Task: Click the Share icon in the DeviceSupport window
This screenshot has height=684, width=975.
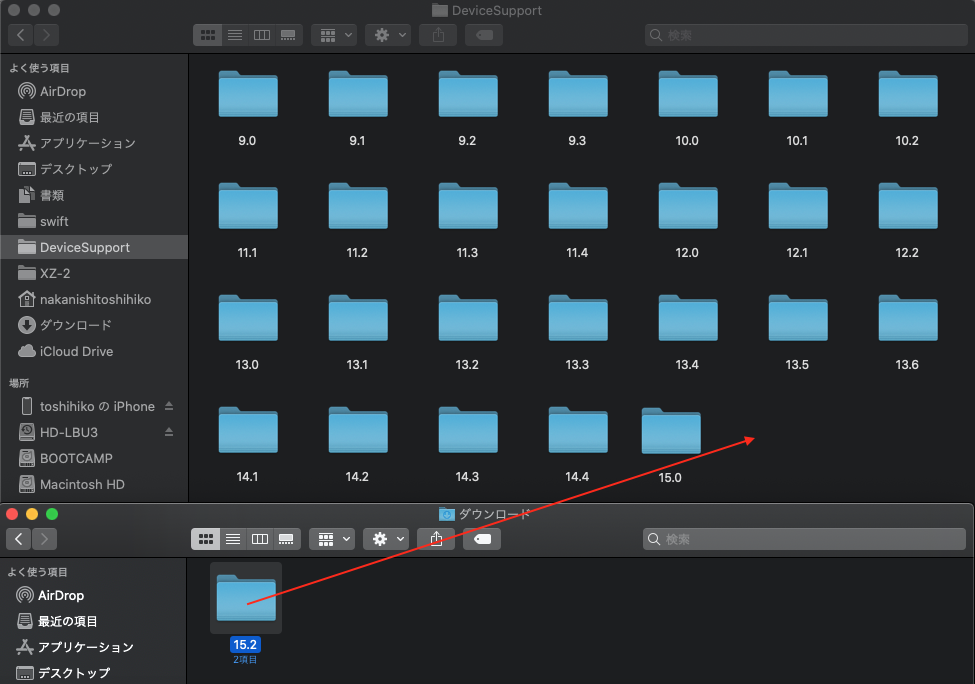Action: click(438, 35)
